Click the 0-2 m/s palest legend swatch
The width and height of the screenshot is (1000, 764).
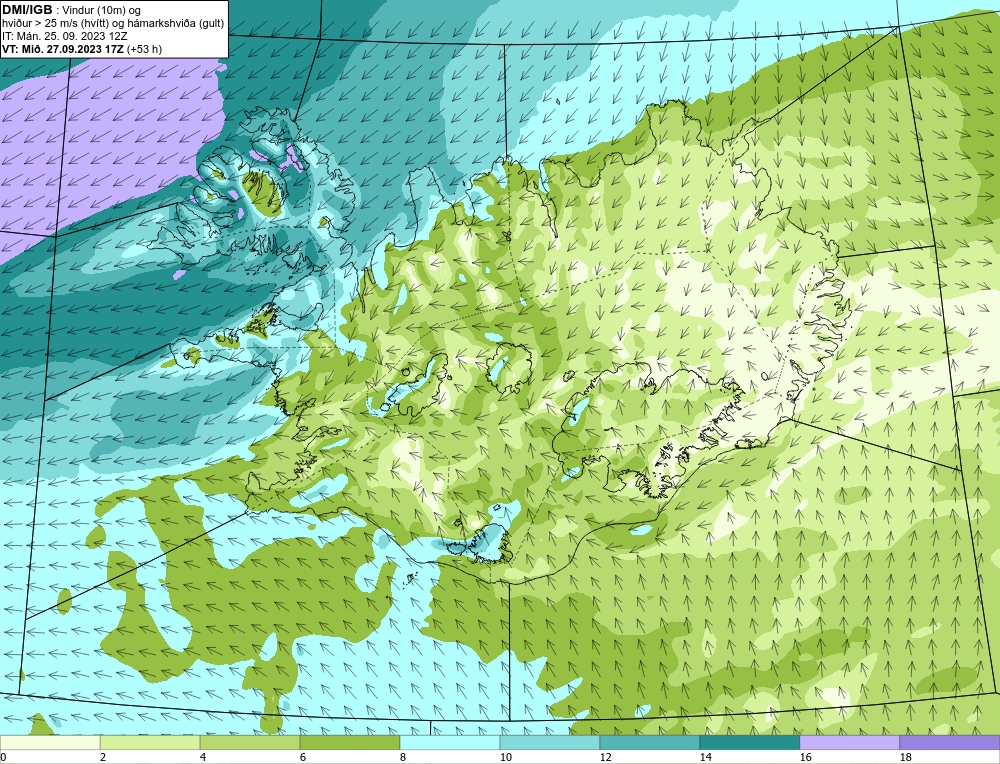[50, 742]
